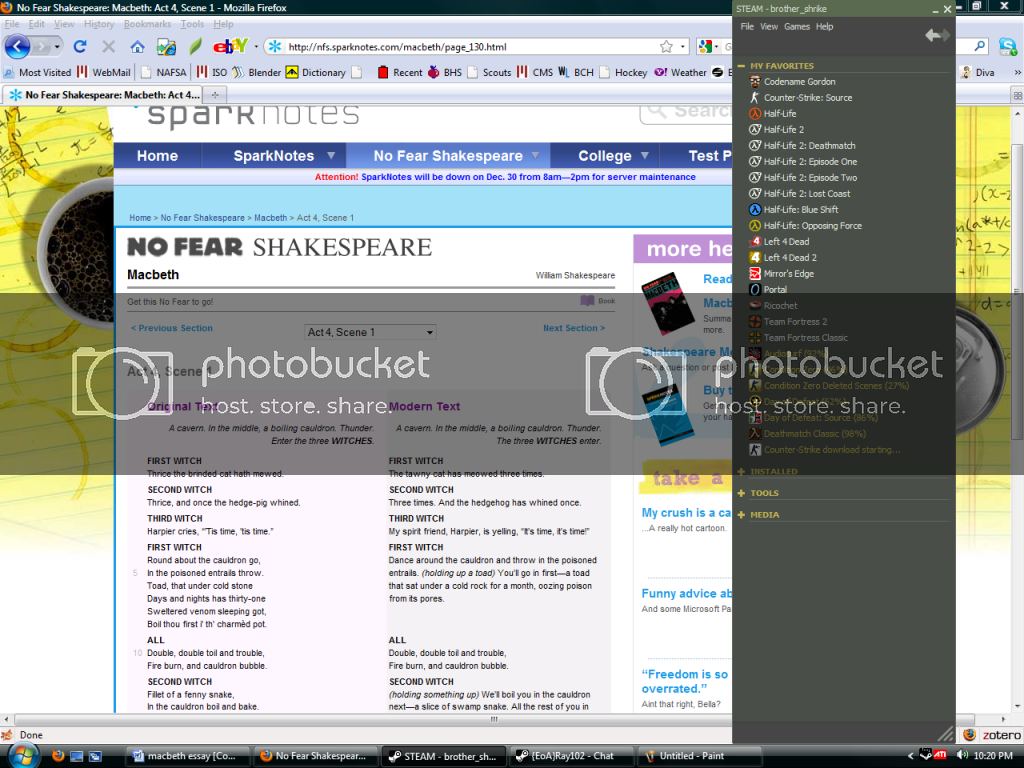The height and width of the screenshot is (768, 1024).
Task: Open a new tab with the plus button
Action: click(x=215, y=95)
